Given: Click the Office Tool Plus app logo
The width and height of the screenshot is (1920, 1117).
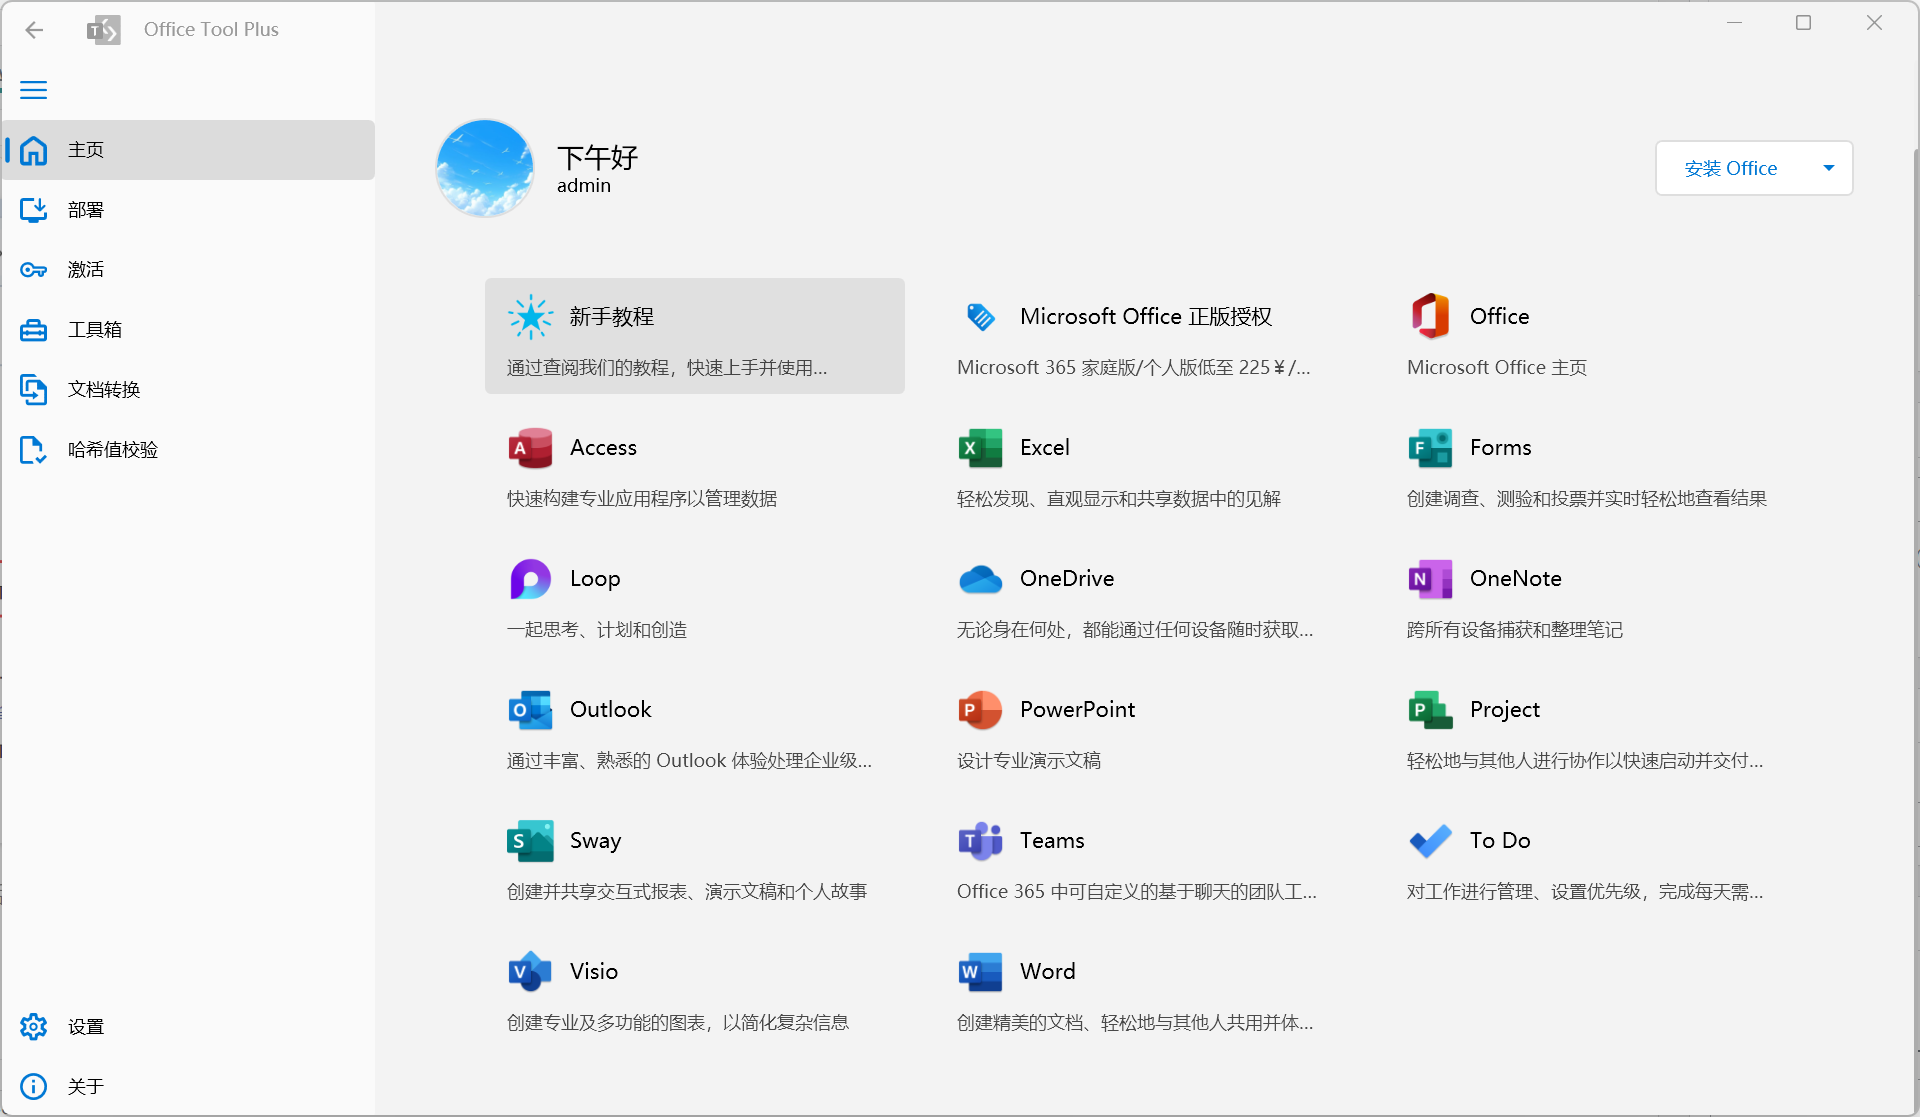Looking at the screenshot, I should [x=103, y=30].
